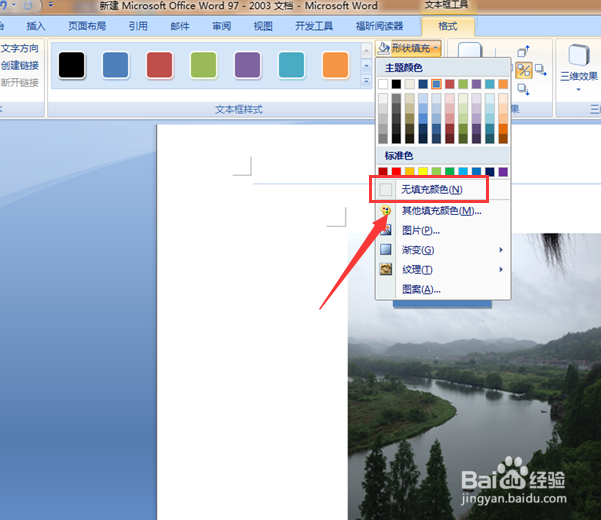Pick light blue standard color swatch
This screenshot has height=520, width=601.
(x=463, y=172)
